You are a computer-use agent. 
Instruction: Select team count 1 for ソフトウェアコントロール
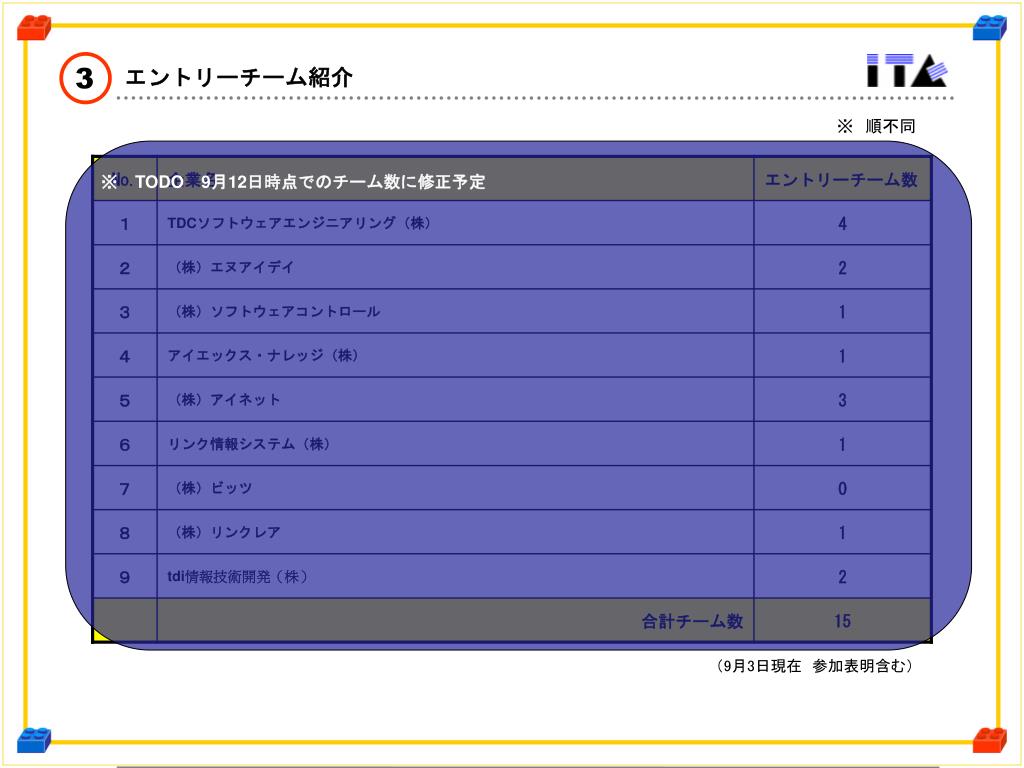(842, 312)
